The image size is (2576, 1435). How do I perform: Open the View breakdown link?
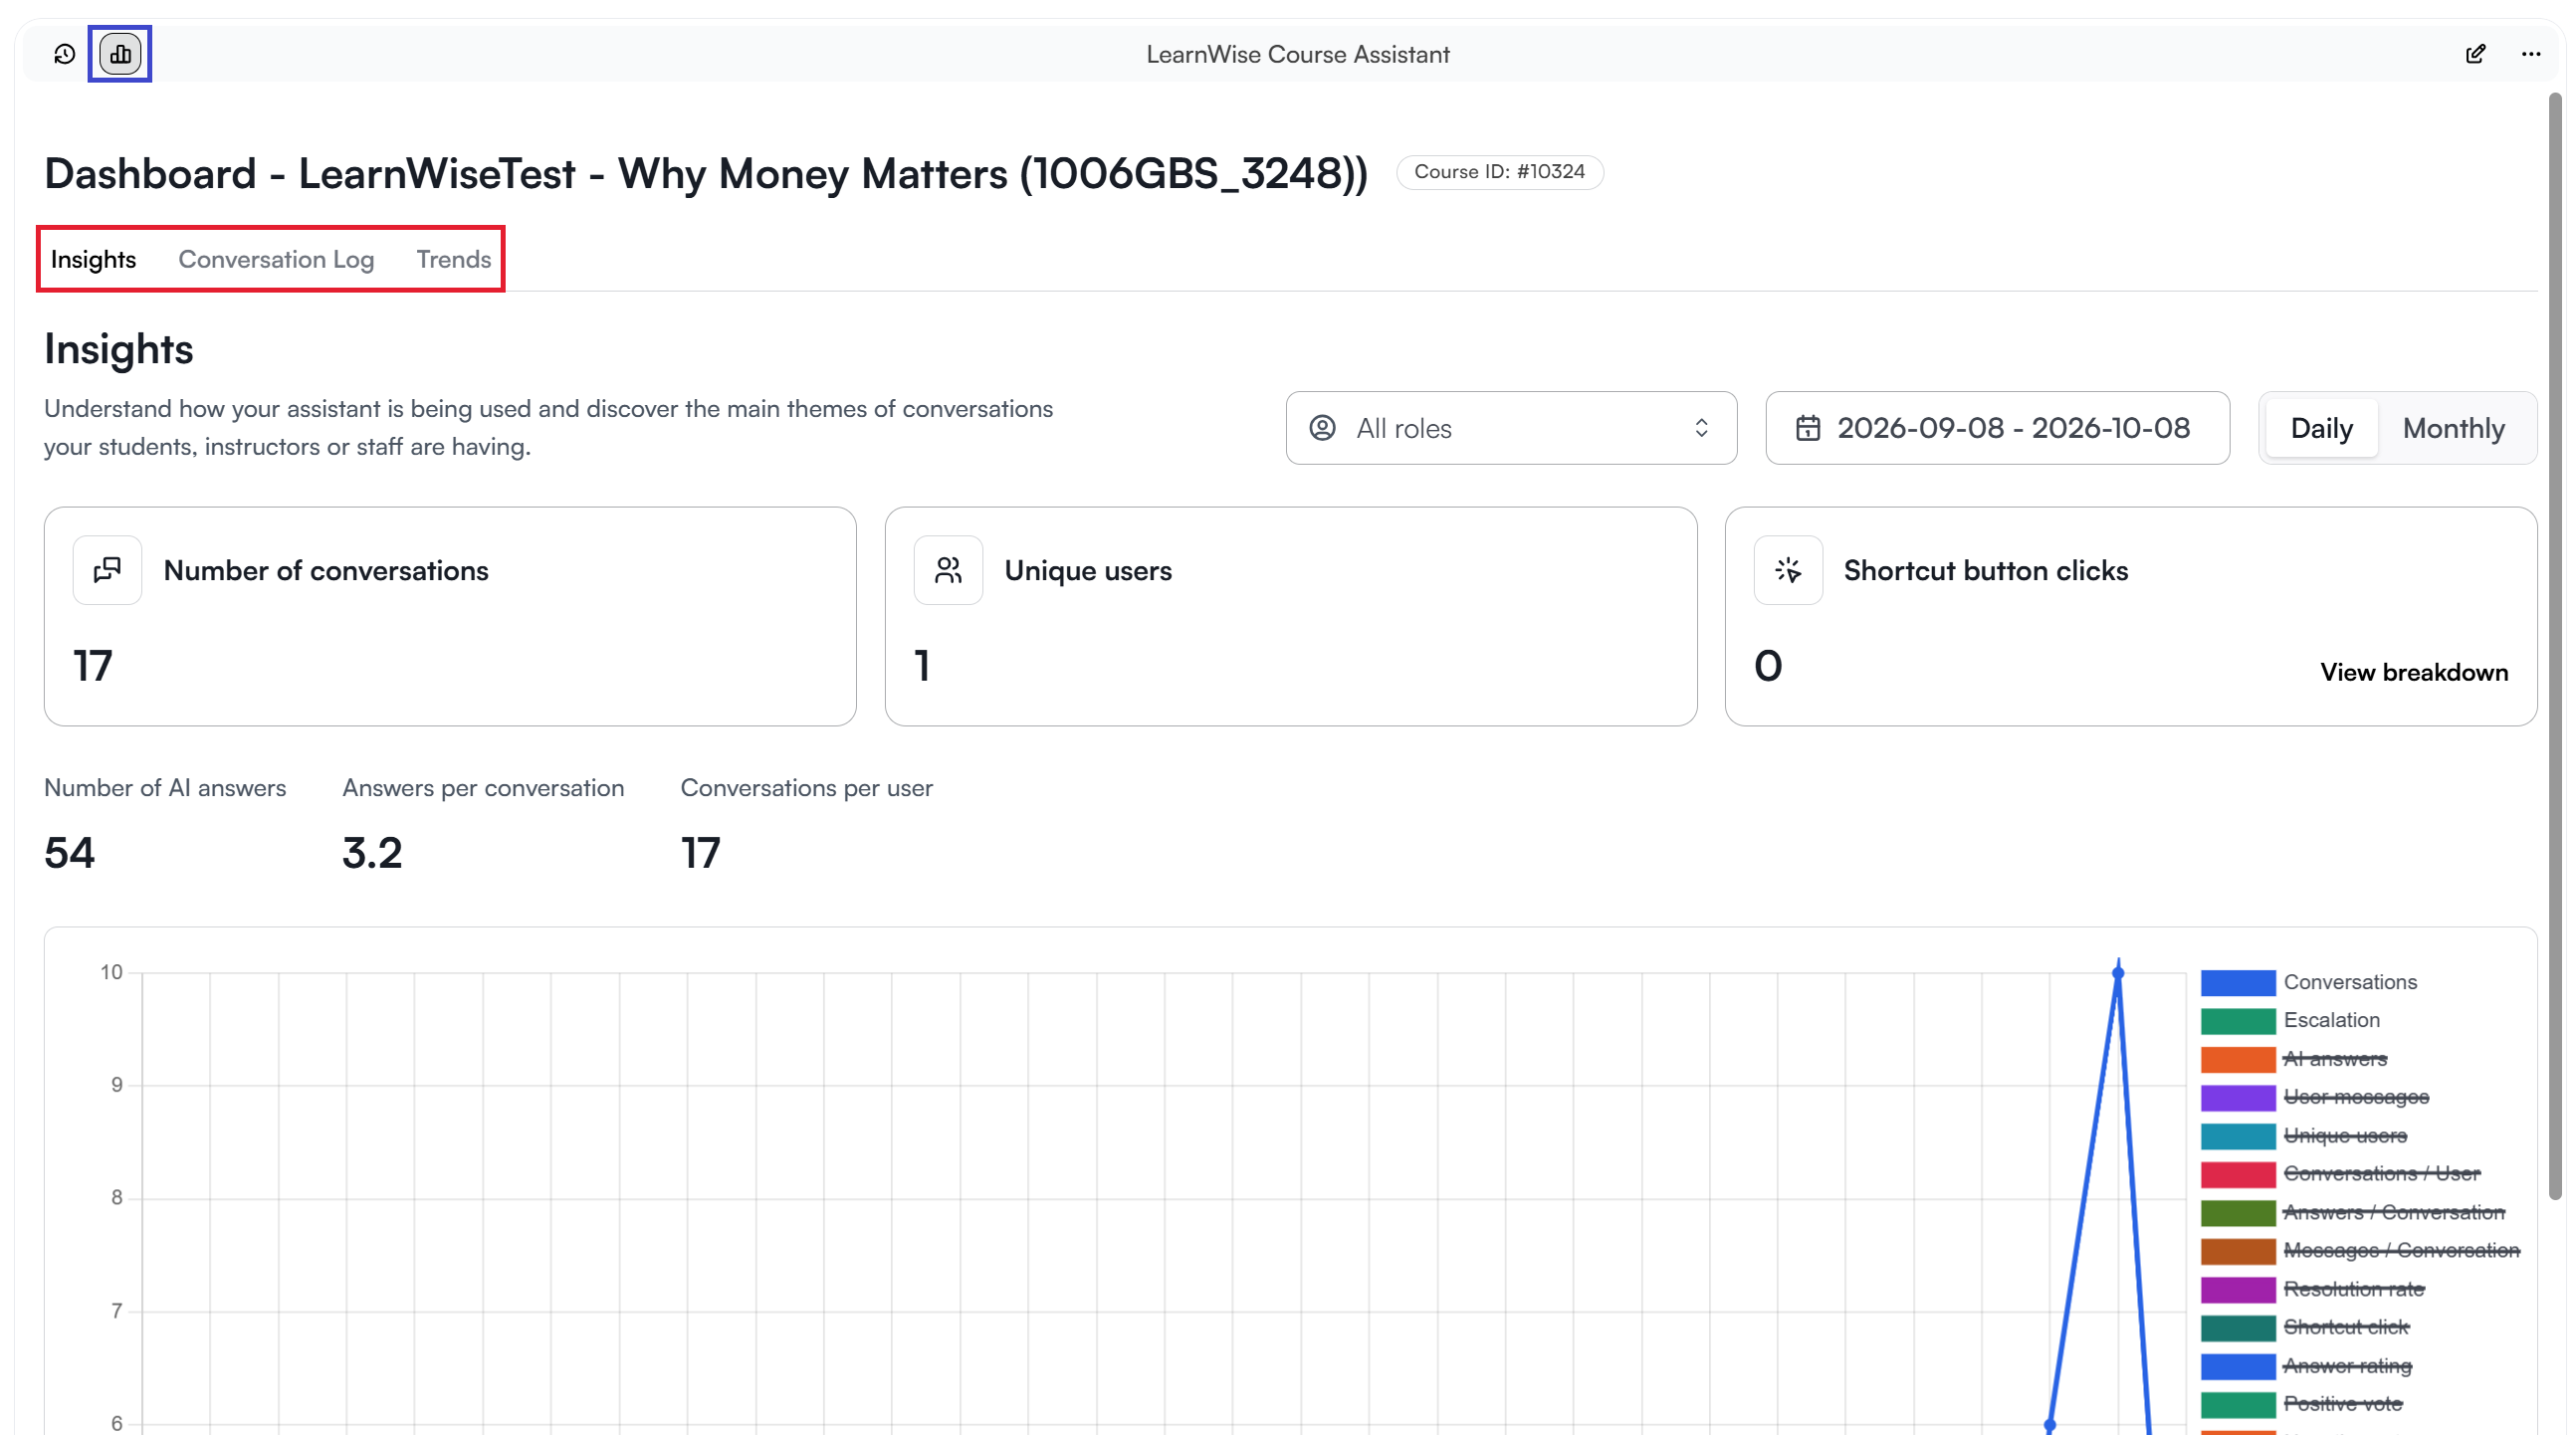[x=2414, y=672]
